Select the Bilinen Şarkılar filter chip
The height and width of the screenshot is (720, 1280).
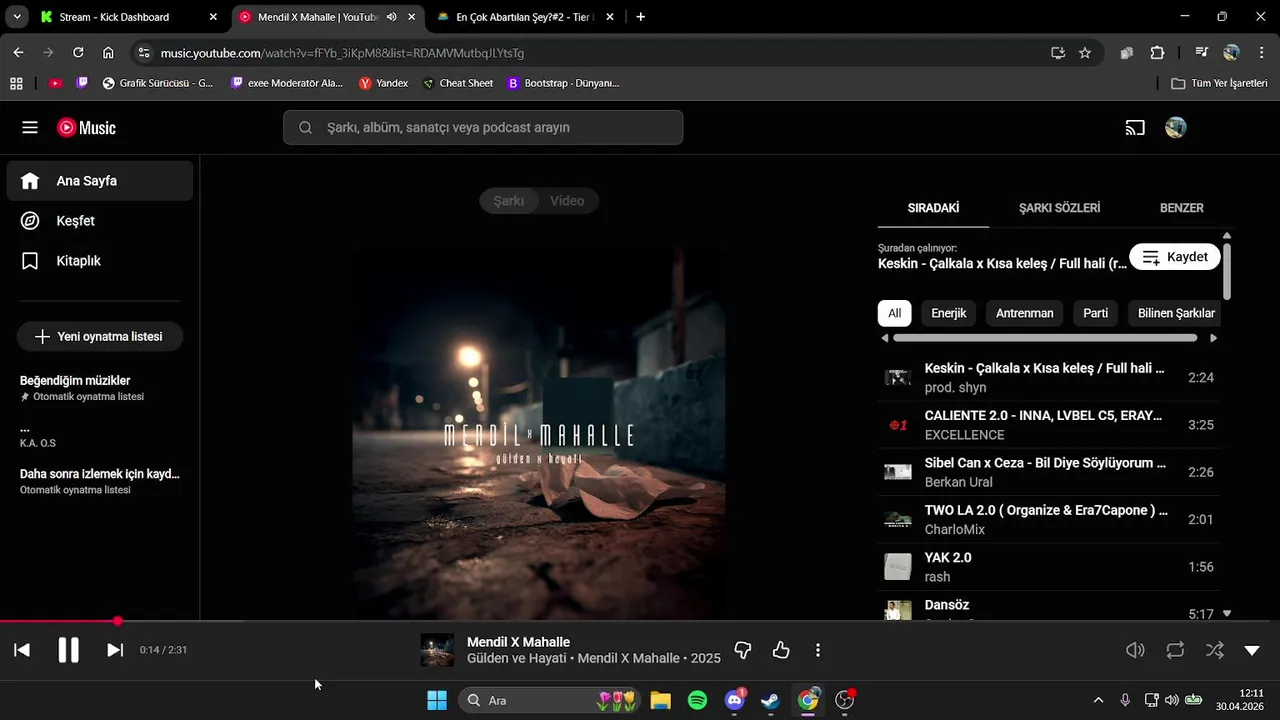click(1176, 313)
